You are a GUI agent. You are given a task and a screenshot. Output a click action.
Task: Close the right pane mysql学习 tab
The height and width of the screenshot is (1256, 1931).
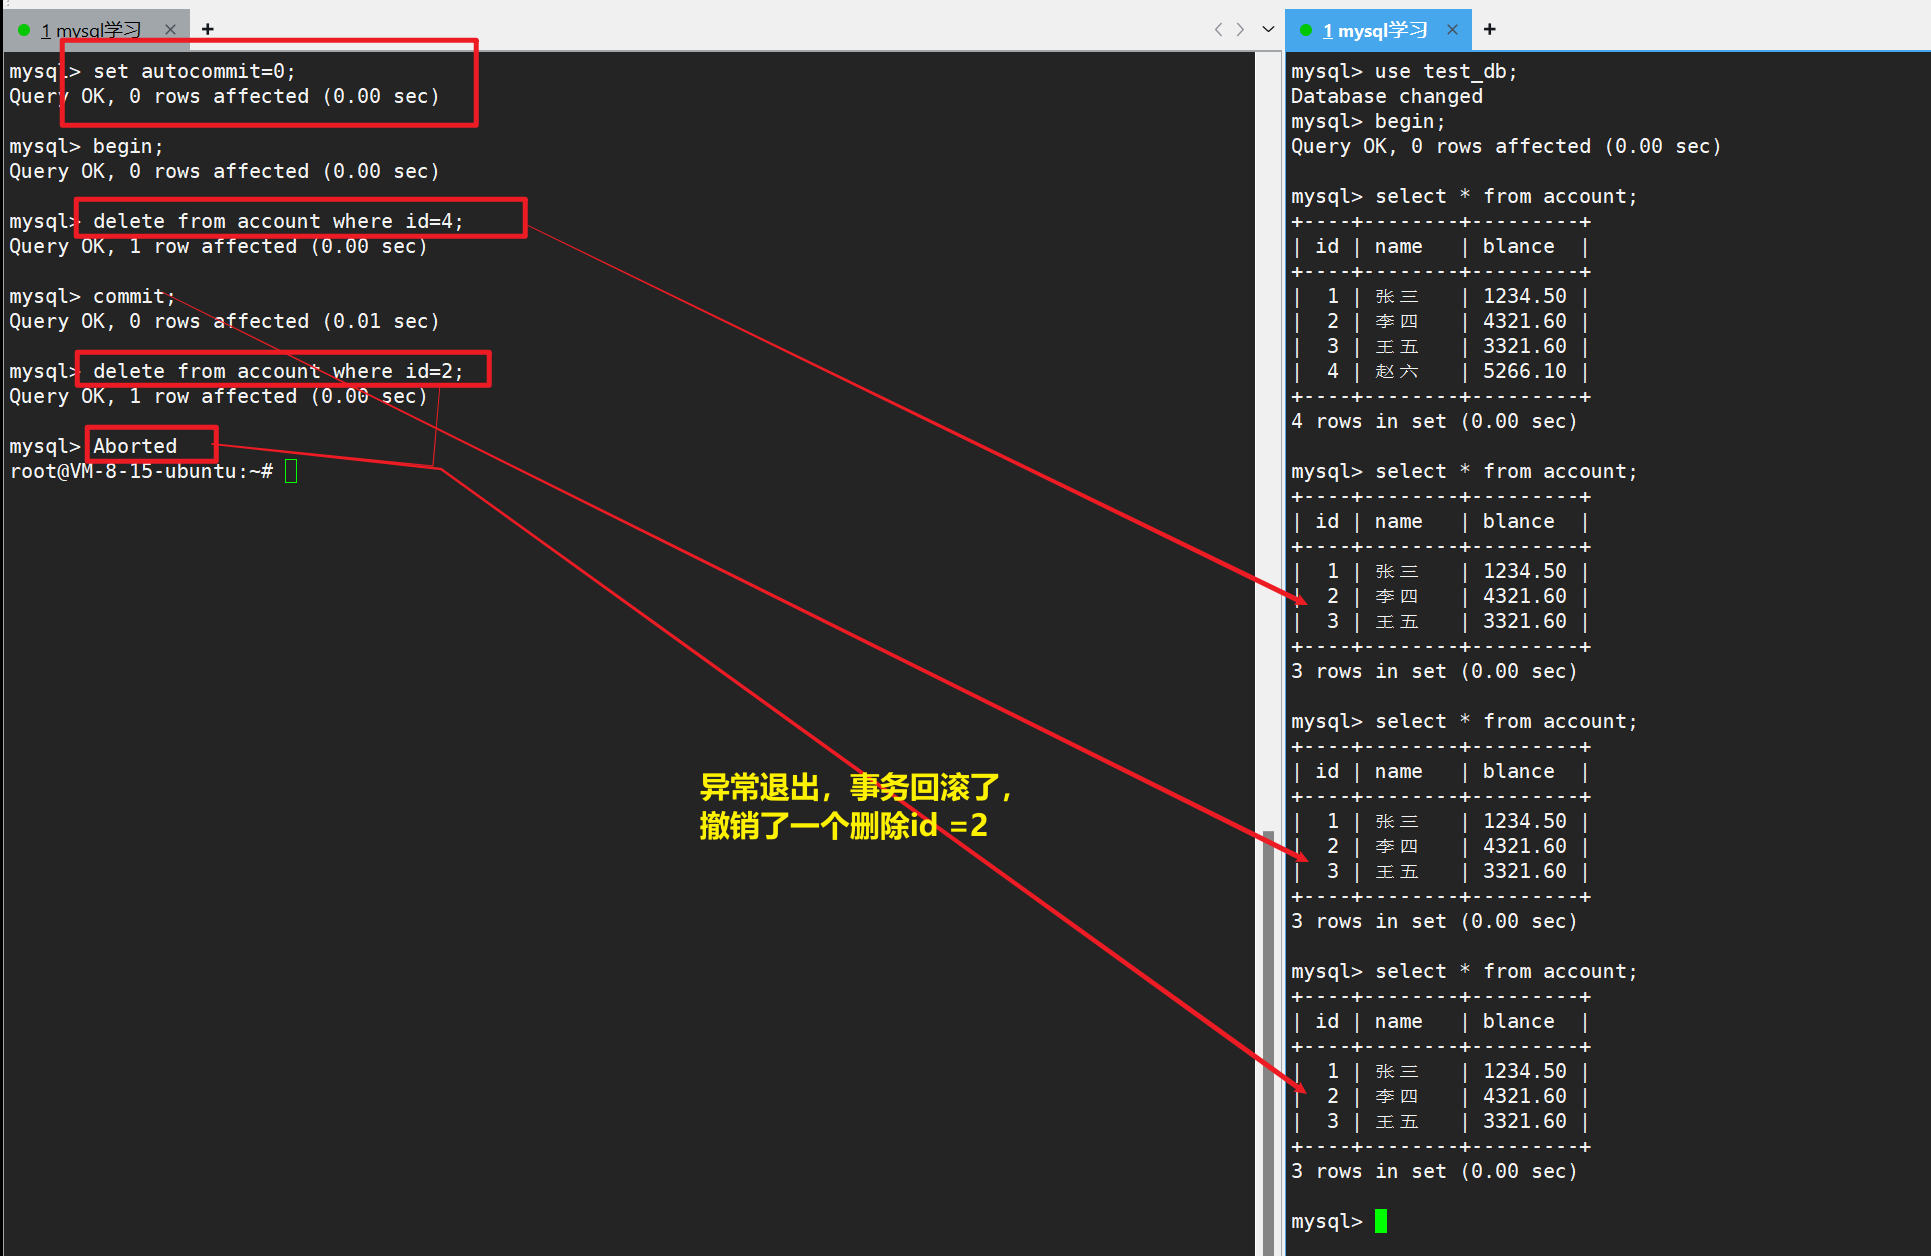[x=1452, y=30]
